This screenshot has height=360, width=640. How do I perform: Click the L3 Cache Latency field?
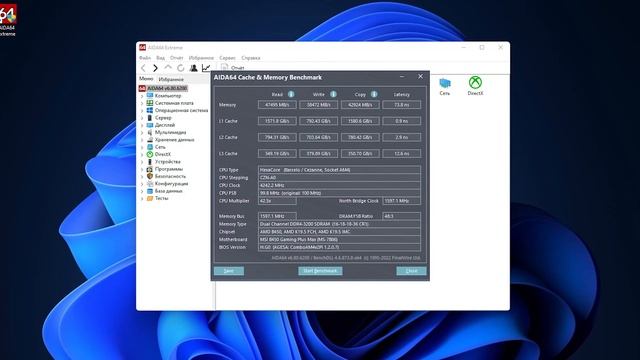pos(402,154)
